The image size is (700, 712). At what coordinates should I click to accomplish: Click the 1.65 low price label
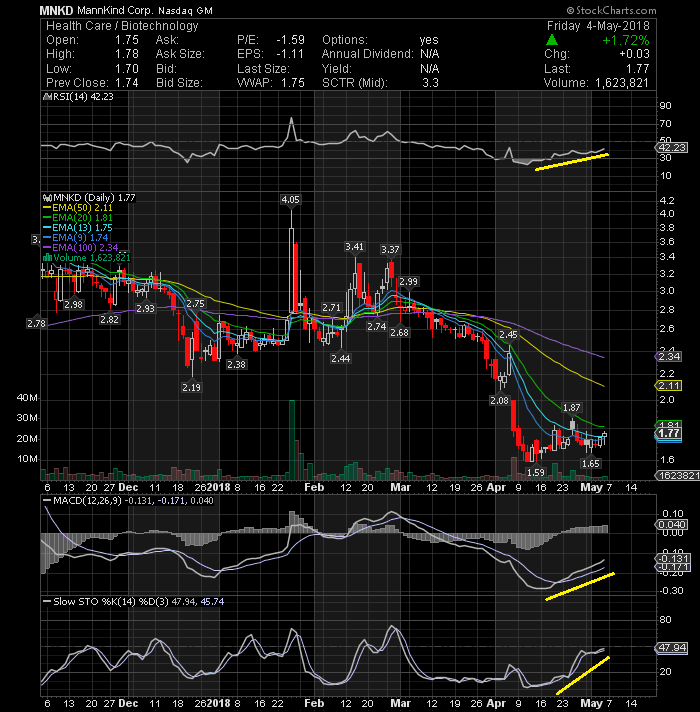pyautogui.click(x=591, y=464)
